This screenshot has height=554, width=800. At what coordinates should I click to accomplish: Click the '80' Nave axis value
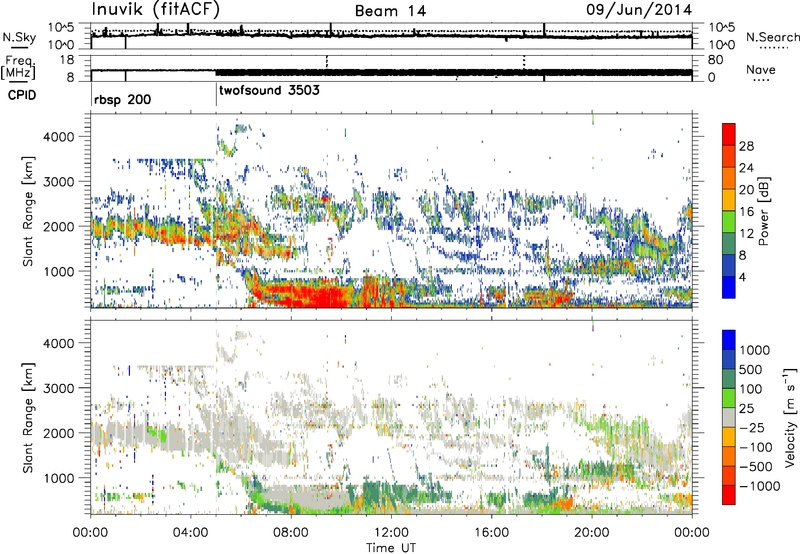coord(715,60)
